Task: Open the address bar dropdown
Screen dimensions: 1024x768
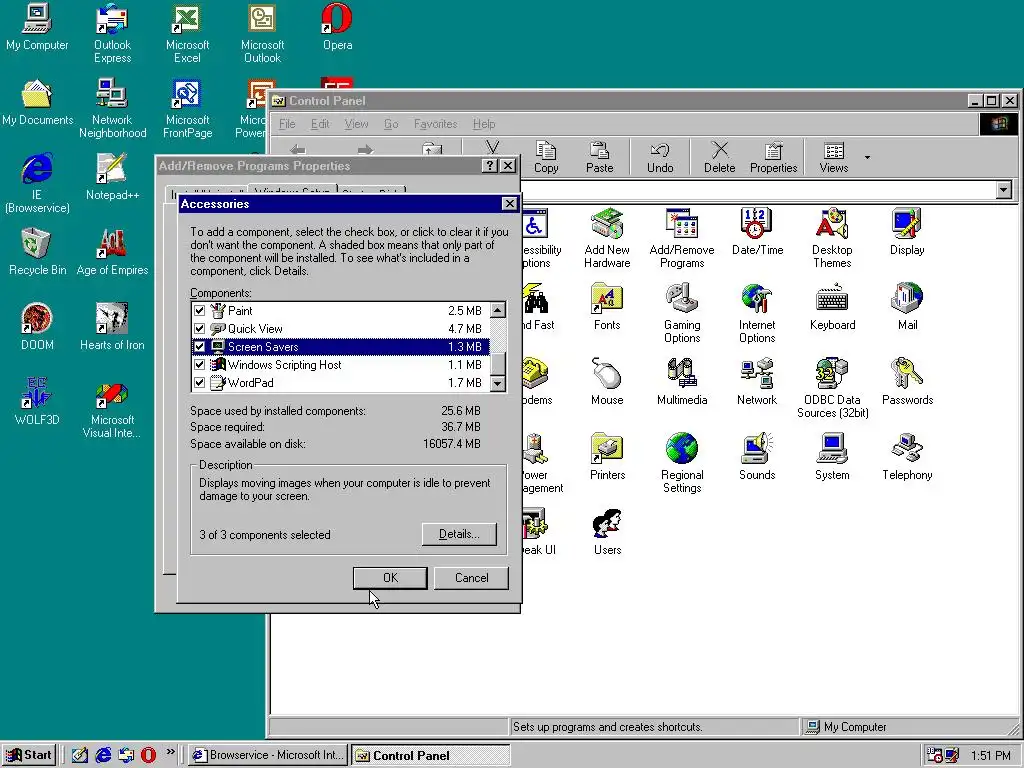Action: pyautogui.click(x=1004, y=190)
